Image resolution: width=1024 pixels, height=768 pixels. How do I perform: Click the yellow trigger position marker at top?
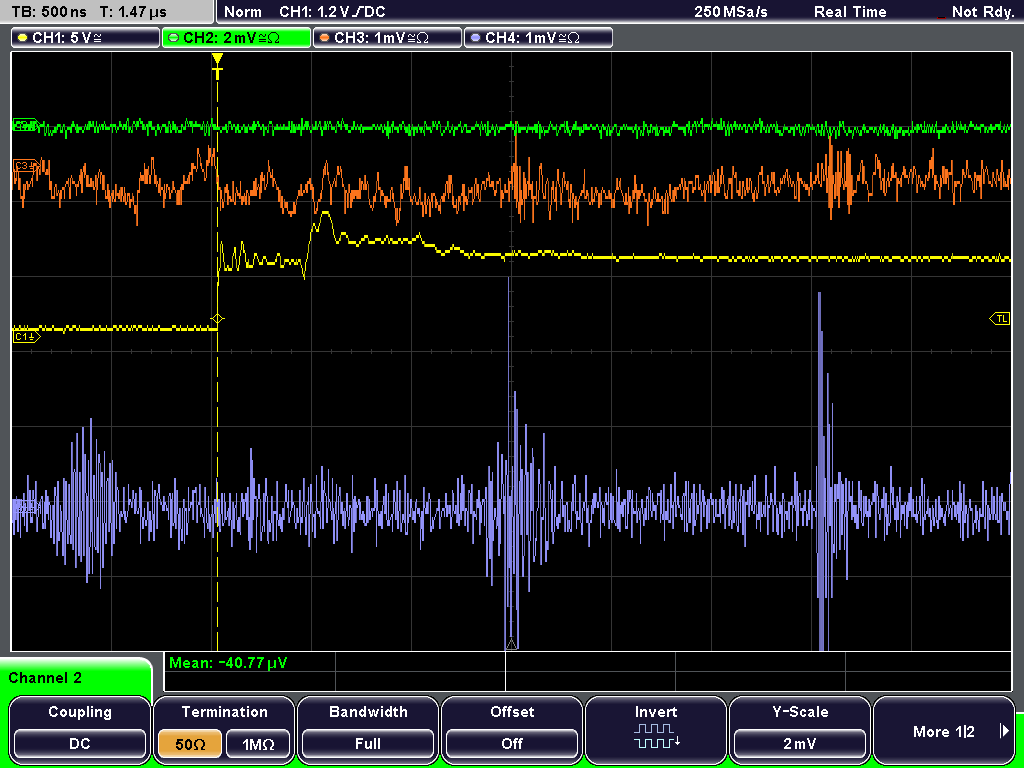click(217, 65)
